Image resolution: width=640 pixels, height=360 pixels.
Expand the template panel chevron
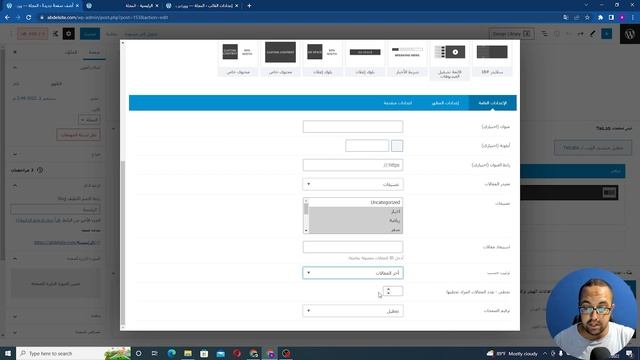click(15, 155)
